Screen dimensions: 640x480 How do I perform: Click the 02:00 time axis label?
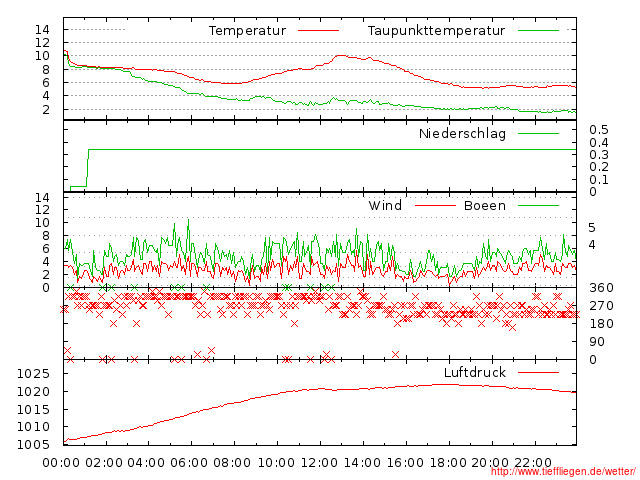pyautogui.click(x=104, y=463)
